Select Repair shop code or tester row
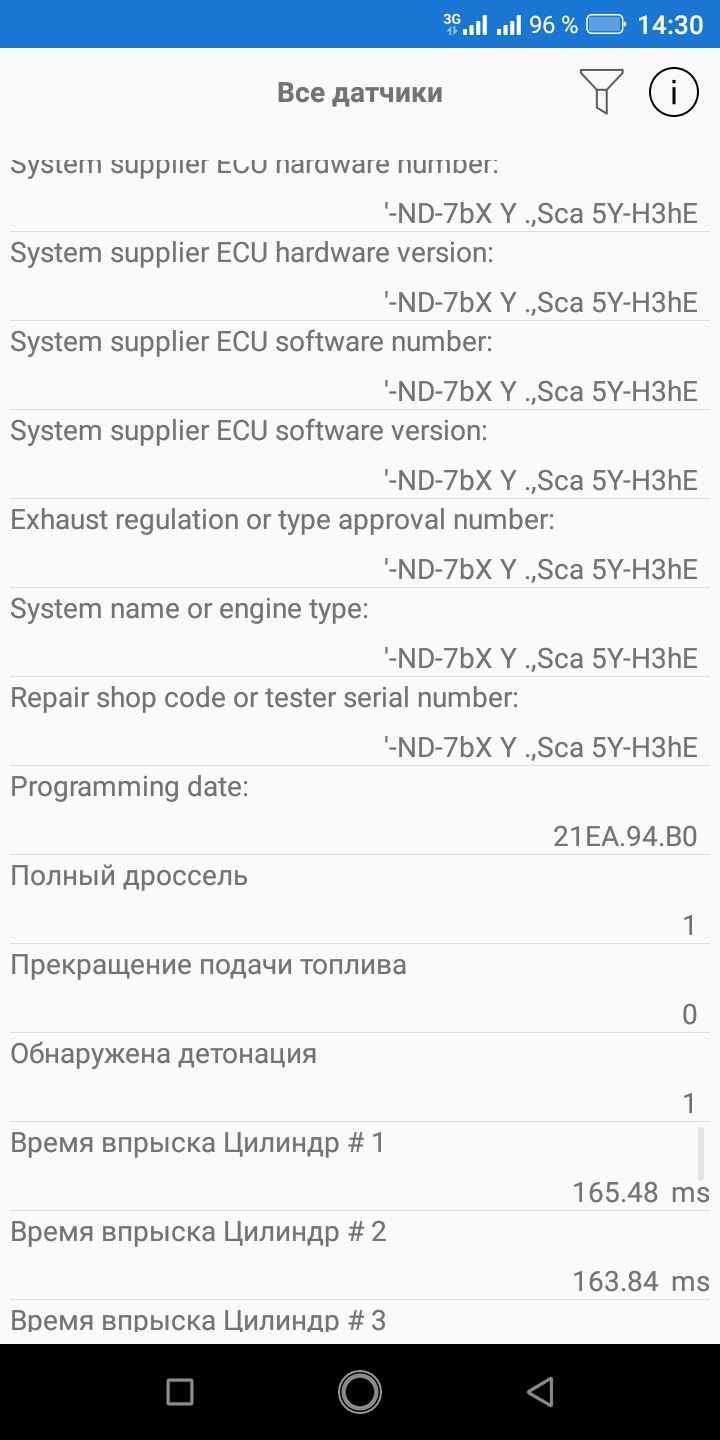The height and width of the screenshot is (1440, 720). (x=360, y=722)
